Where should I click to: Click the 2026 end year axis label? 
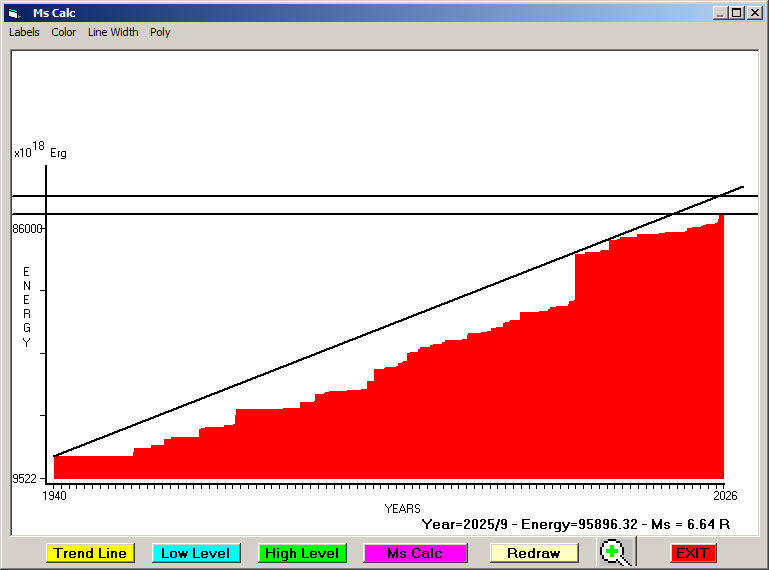click(x=722, y=495)
